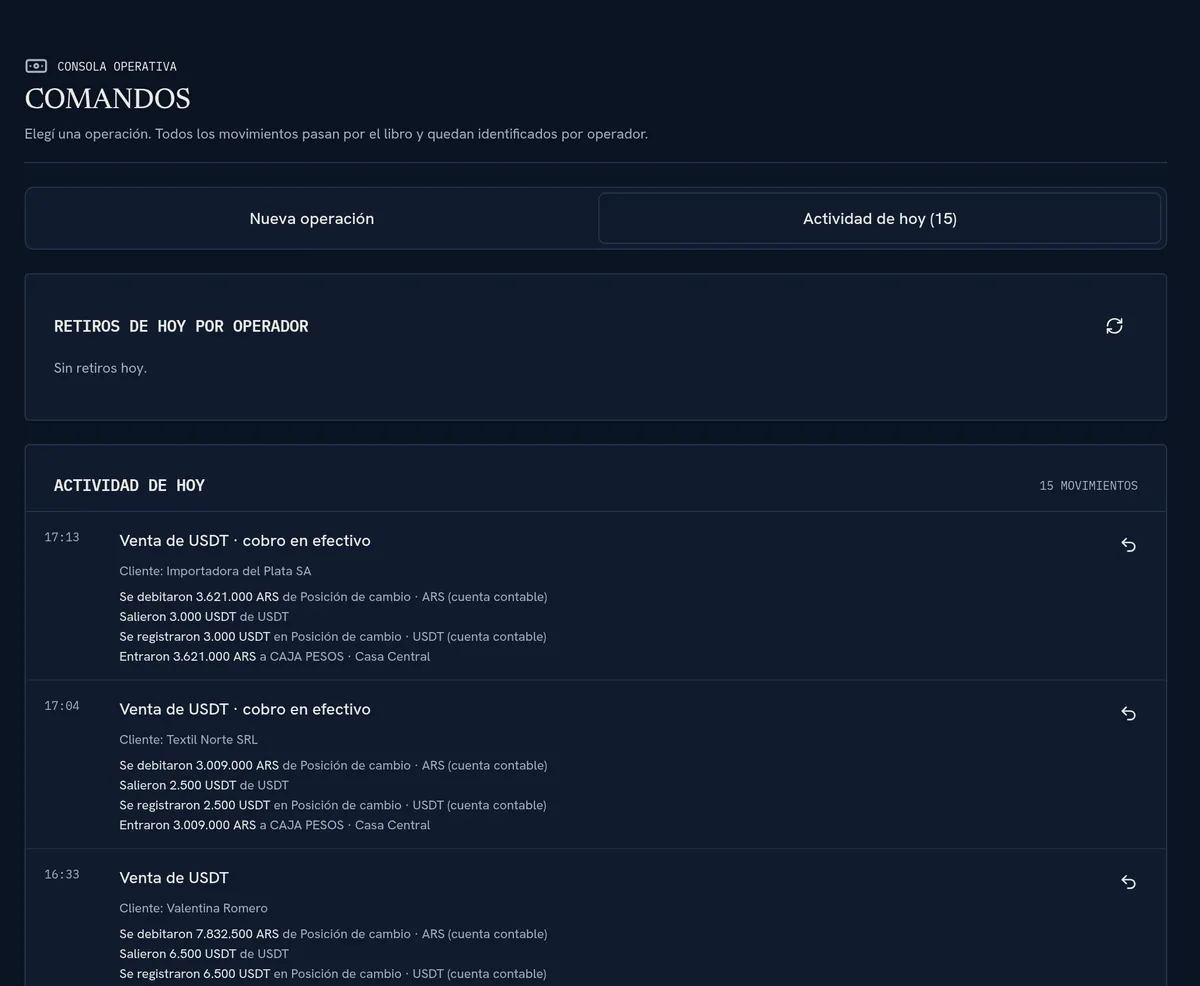Screen dimensions: 1200x986
Task: Click 'Cliente: Textil Norte SRL'
Action: tap(188, 740)
